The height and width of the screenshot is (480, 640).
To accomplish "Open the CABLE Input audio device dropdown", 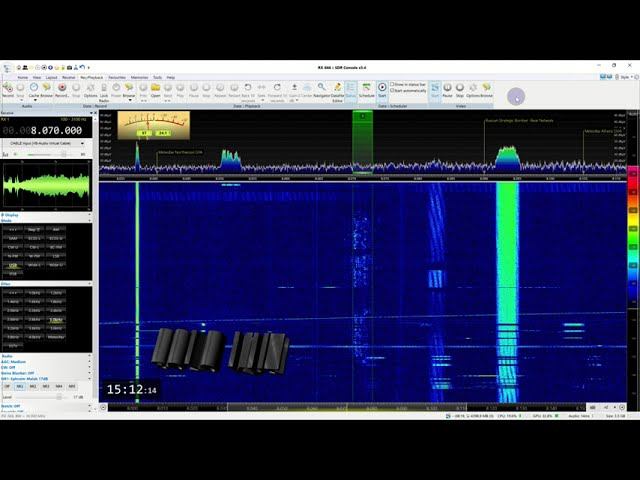I will 46,143.
